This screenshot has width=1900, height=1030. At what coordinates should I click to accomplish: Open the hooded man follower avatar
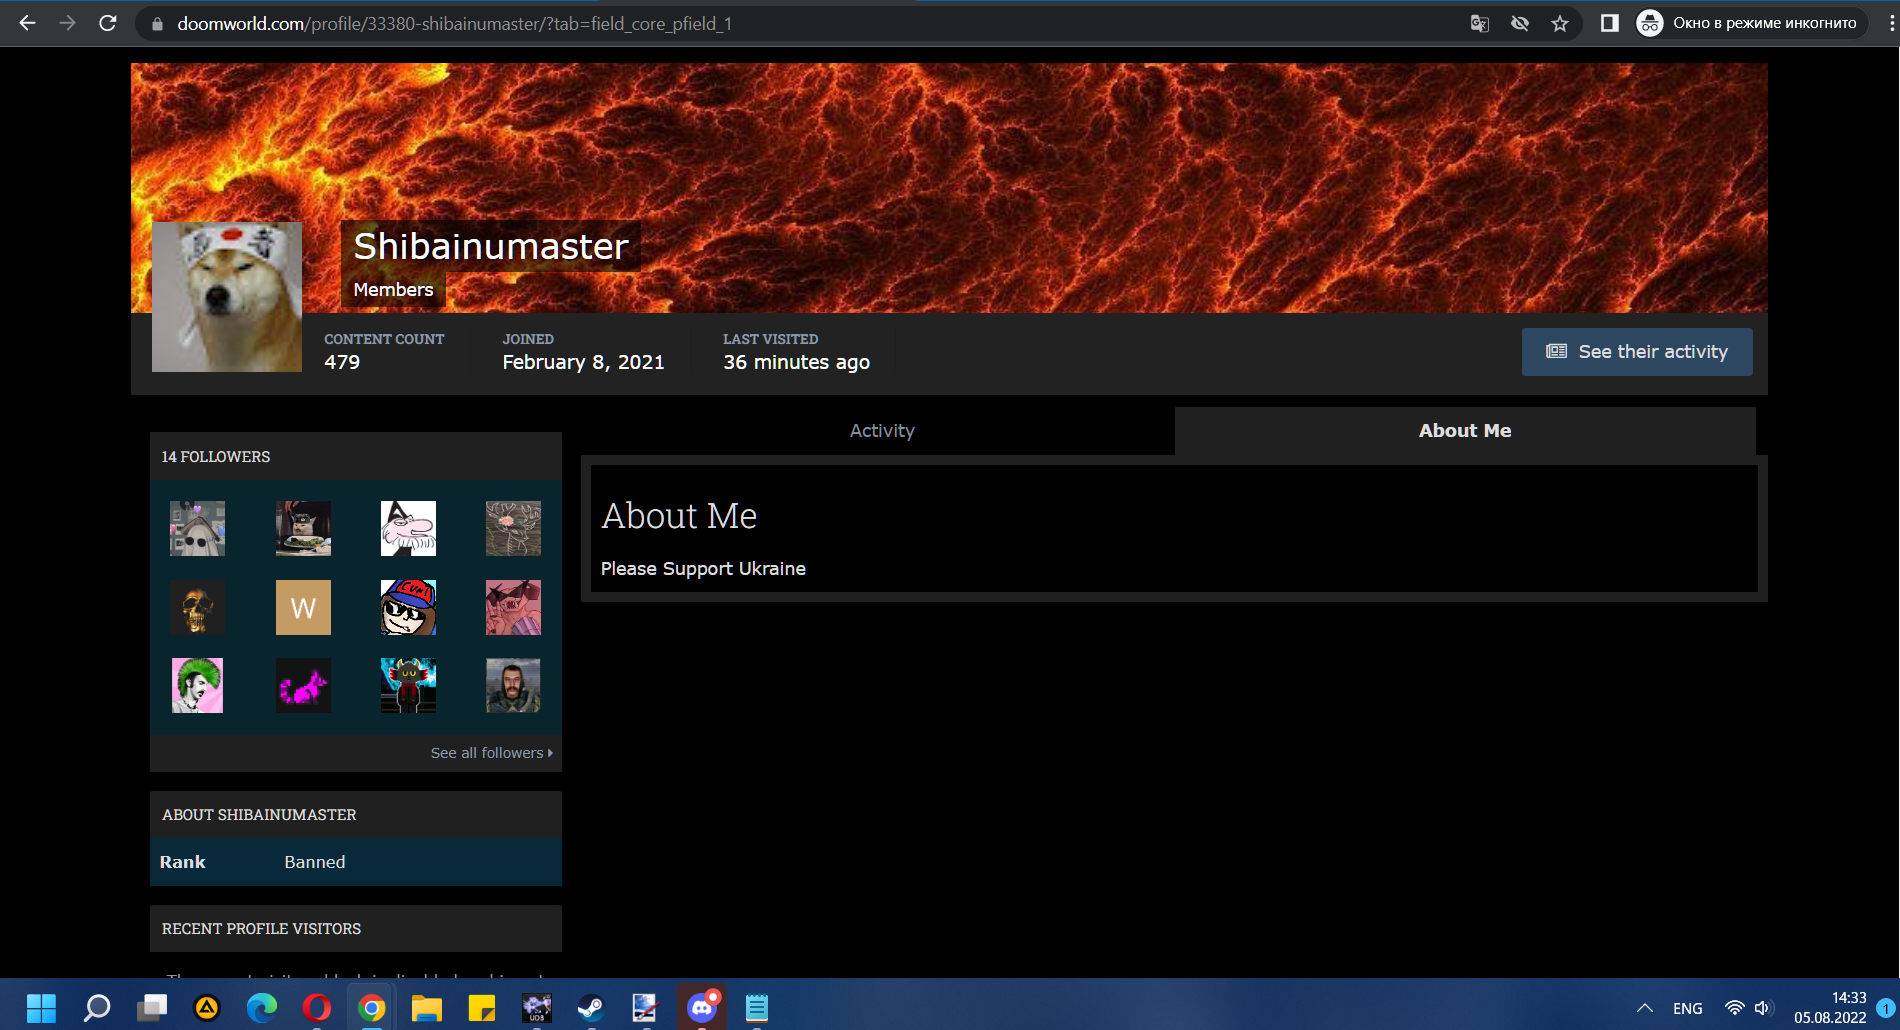pos(513,685)
